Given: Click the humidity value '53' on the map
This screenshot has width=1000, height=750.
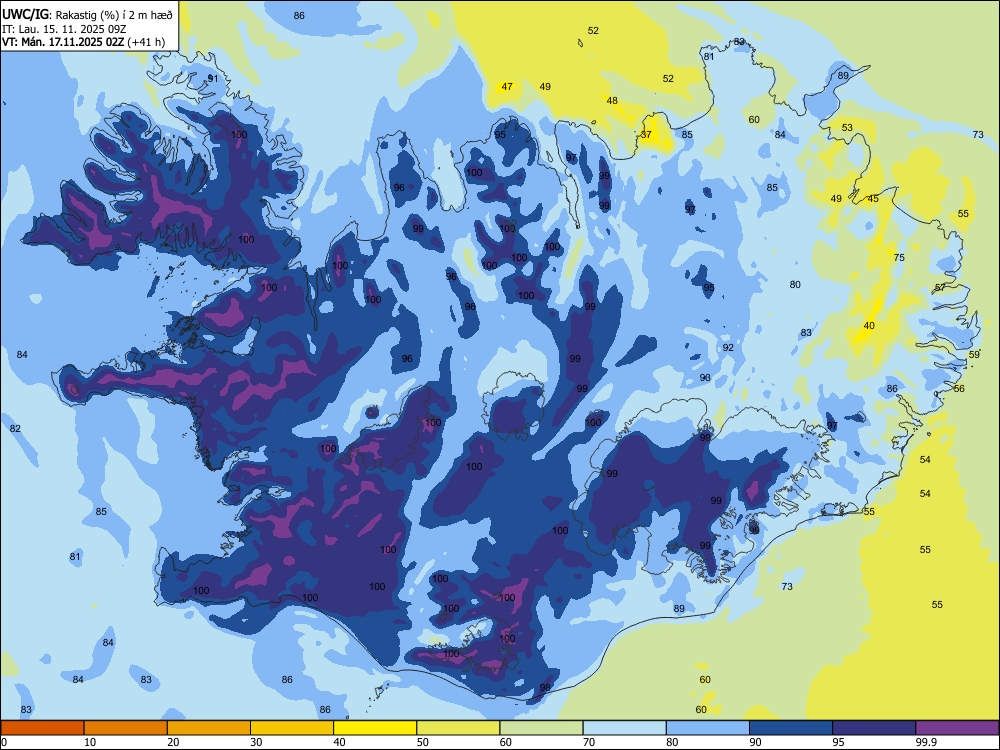Looking at the screenshot, I should click(x=847, y=128).
